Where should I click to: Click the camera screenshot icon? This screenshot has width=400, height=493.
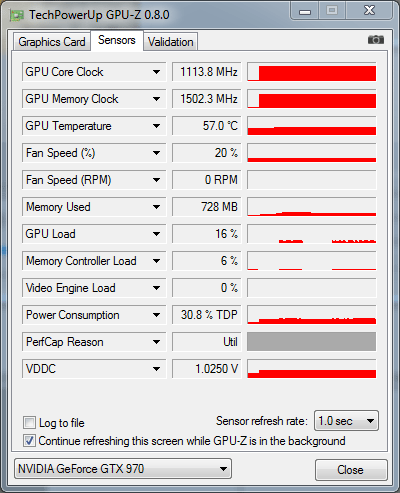tap(376, 40)
